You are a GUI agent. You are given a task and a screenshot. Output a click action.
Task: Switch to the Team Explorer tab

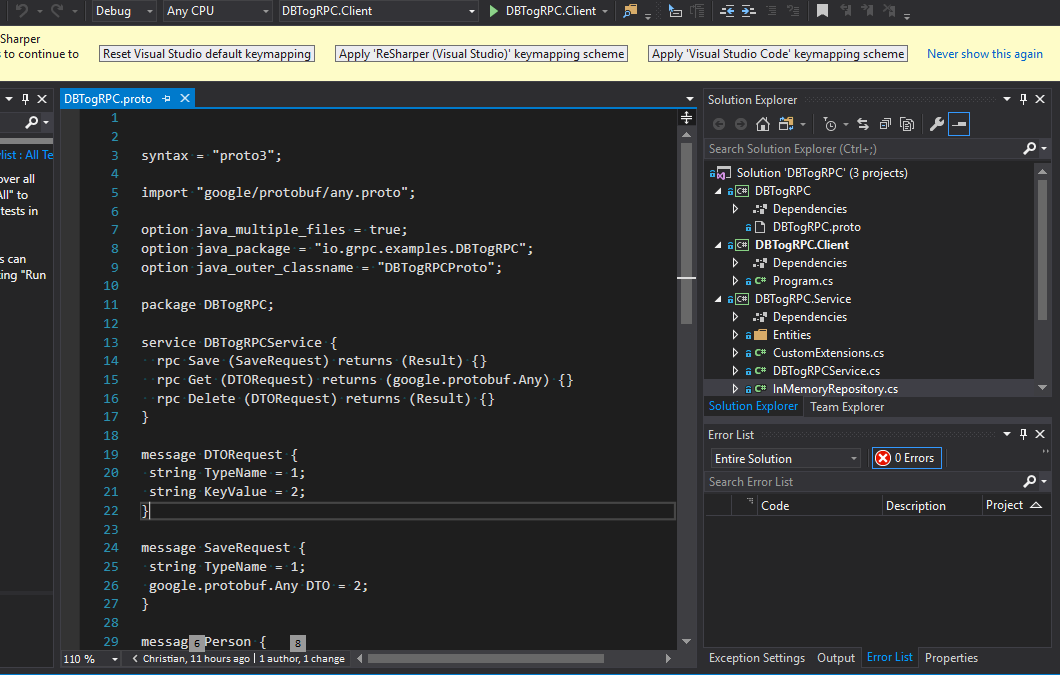click(847, 406)
